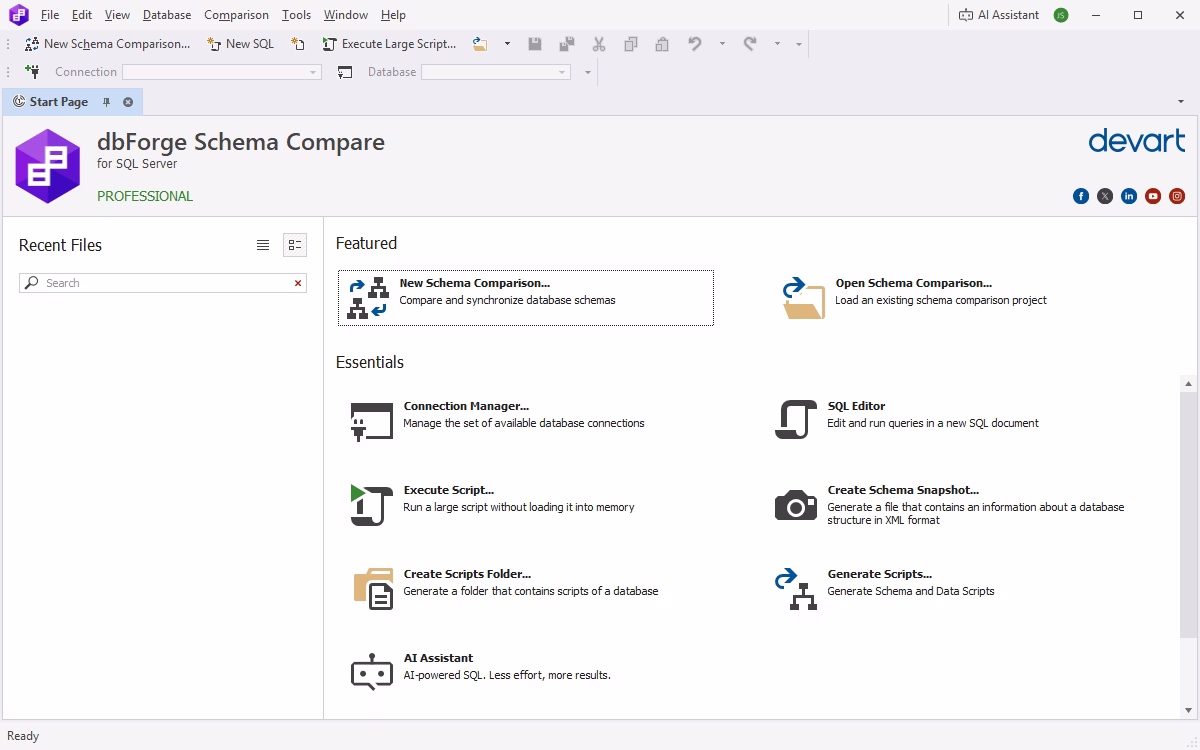
Task: Click the scrollbar down arrow
Action: pos(1188,710)
